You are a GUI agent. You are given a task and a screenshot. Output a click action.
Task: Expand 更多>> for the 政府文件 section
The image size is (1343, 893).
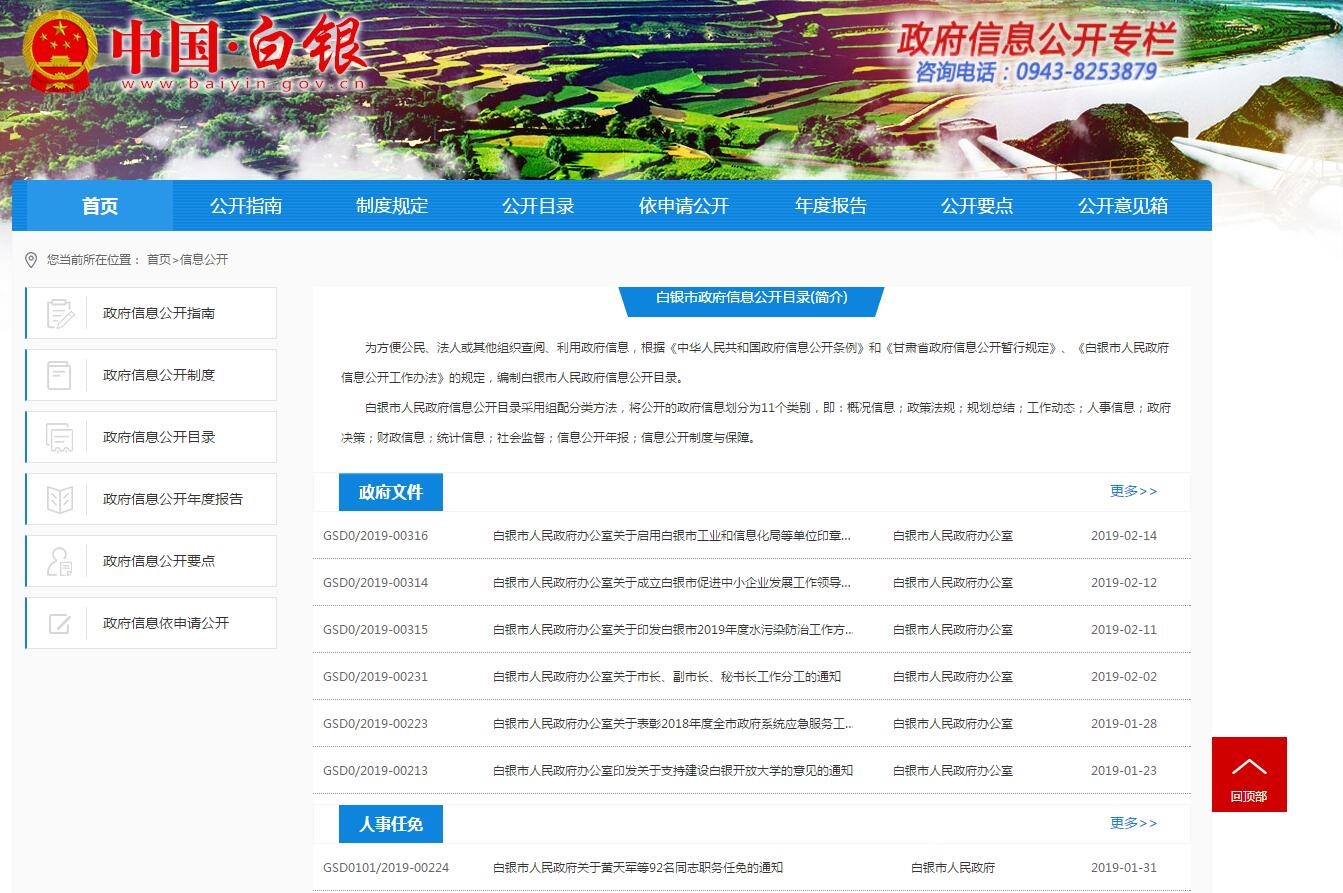pyautogui.click(x=1133, y=491)
